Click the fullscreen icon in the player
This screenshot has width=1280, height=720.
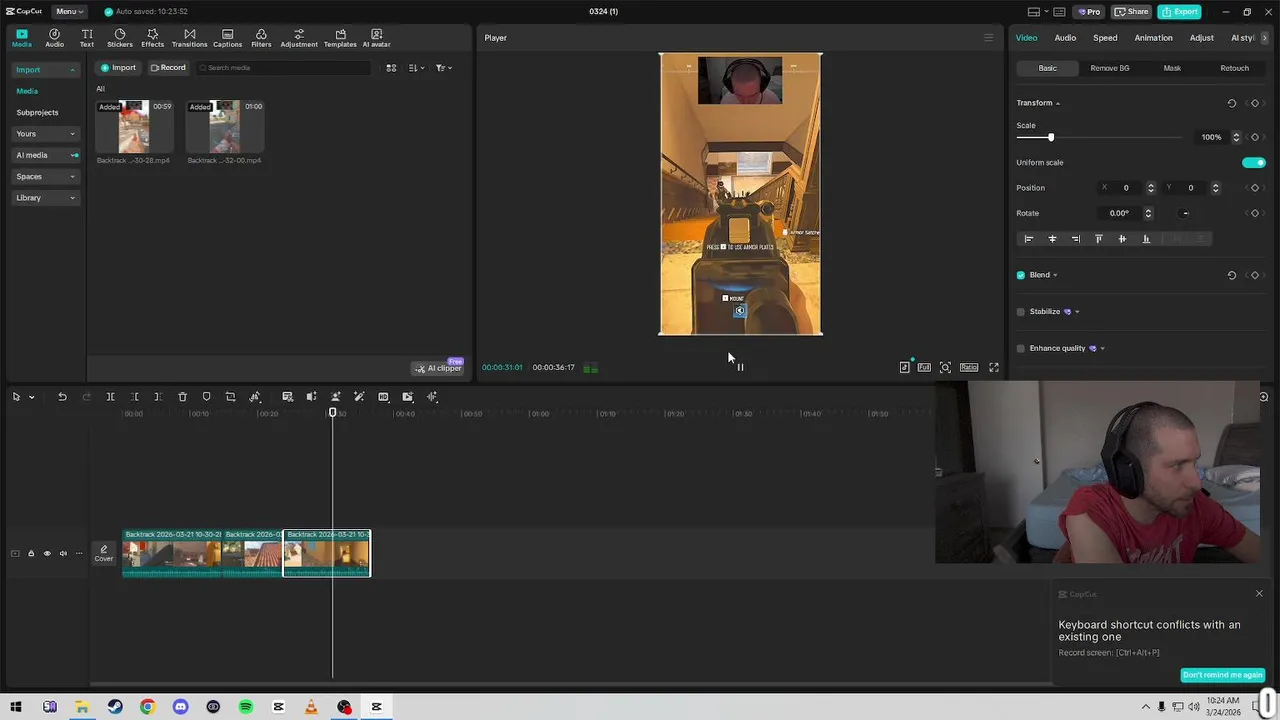(x=994, y=367)
